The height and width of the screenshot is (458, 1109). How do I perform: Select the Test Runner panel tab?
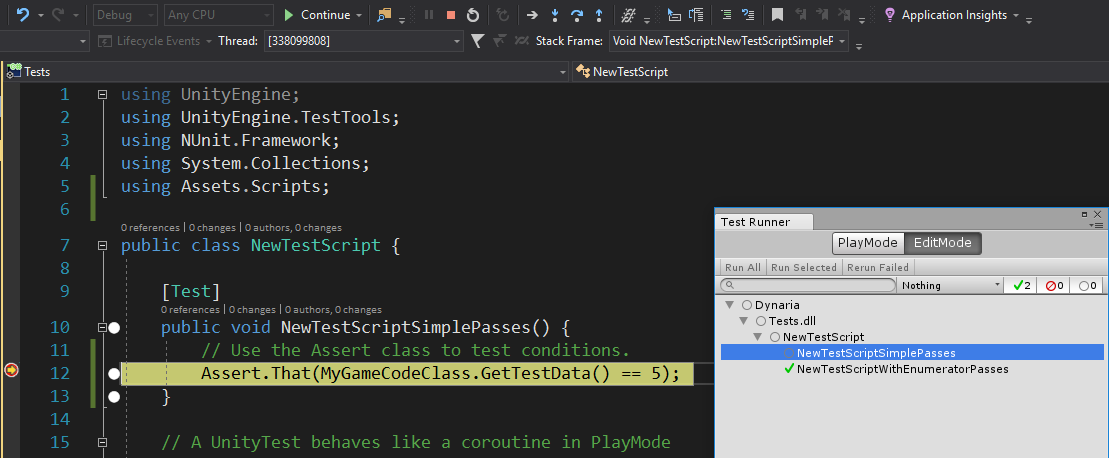(x=756, y=222)
